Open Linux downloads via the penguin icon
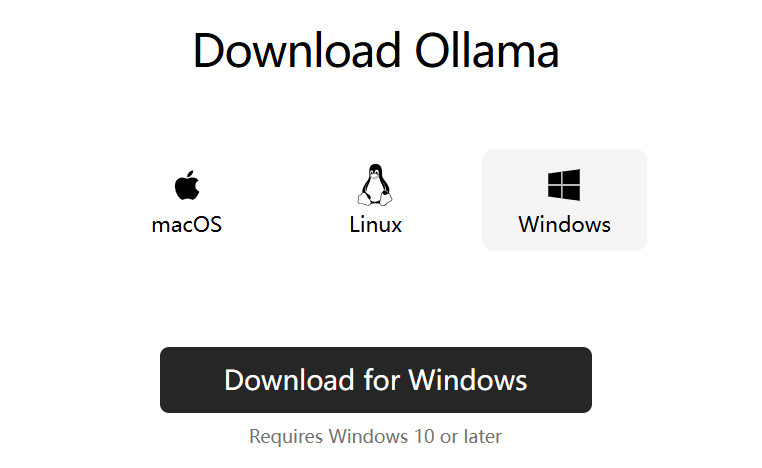This screenshot has width=762, height=468. pos(375,185)
